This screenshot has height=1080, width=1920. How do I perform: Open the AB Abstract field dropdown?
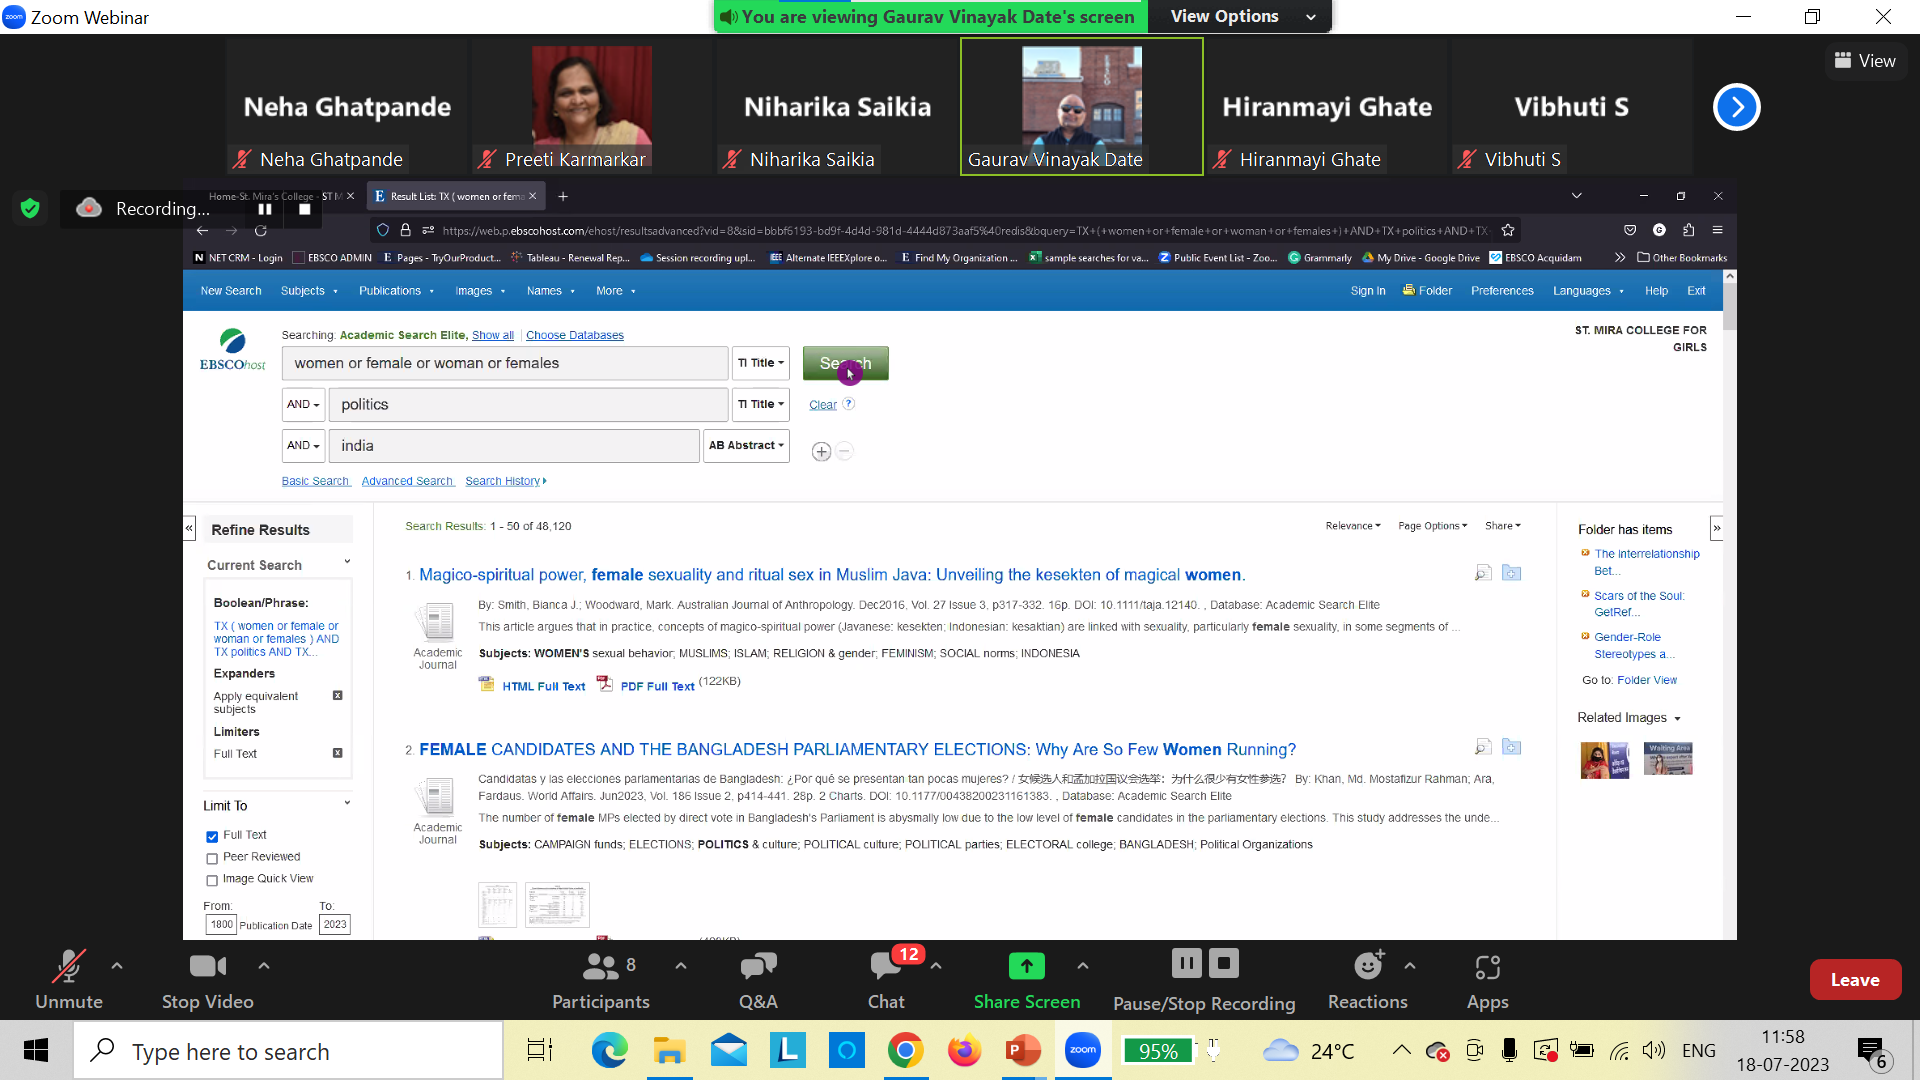tap(746, 446)
